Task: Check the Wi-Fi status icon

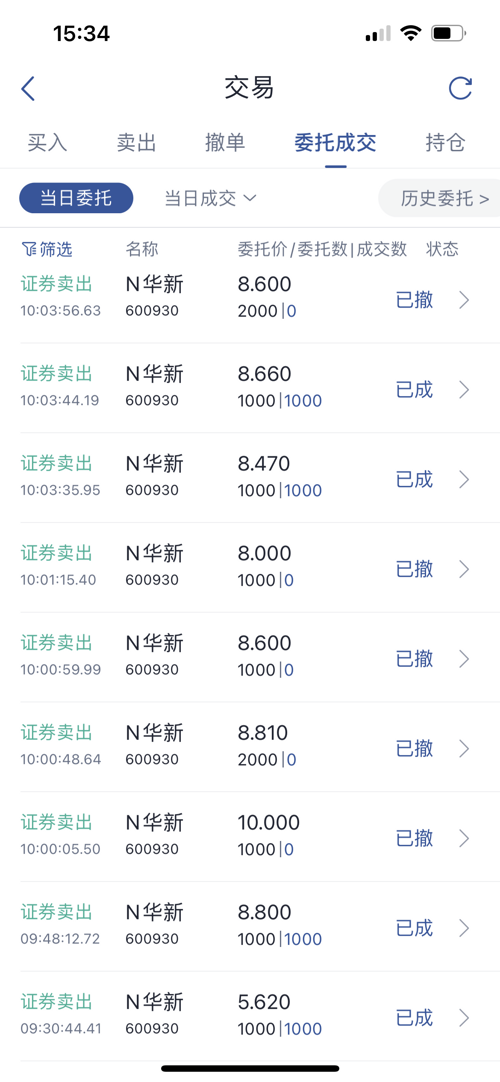Action: tap(411, 33)
